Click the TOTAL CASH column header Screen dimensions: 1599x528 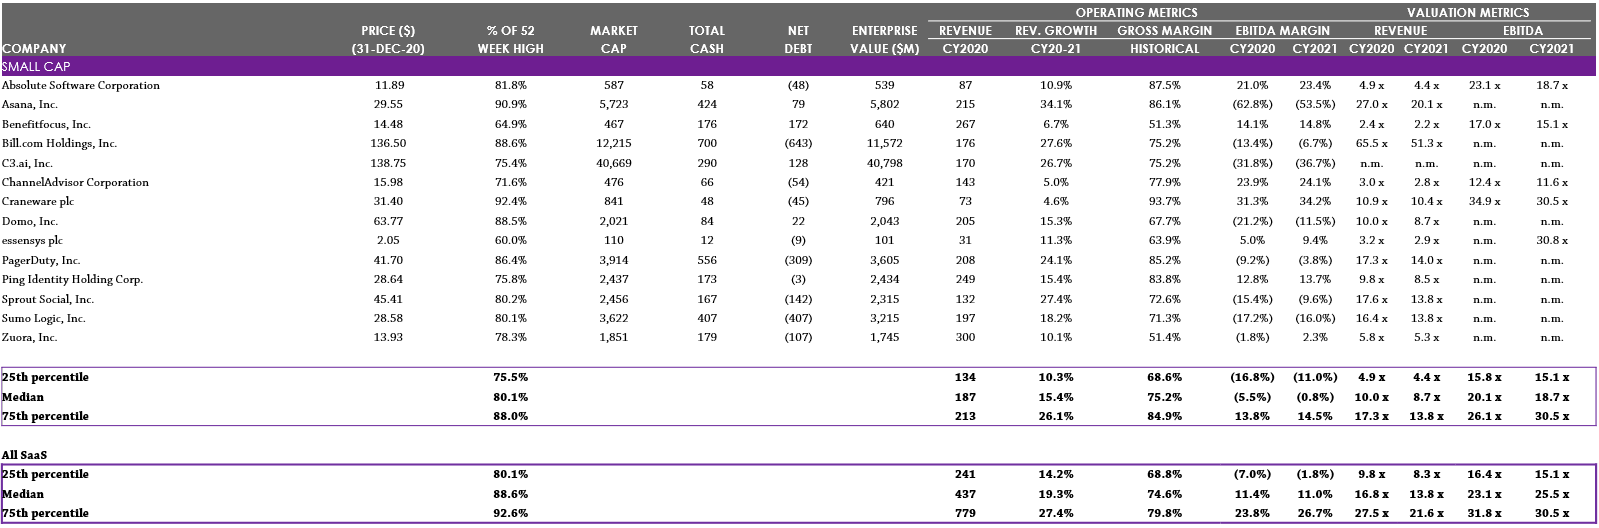[707, 40]
